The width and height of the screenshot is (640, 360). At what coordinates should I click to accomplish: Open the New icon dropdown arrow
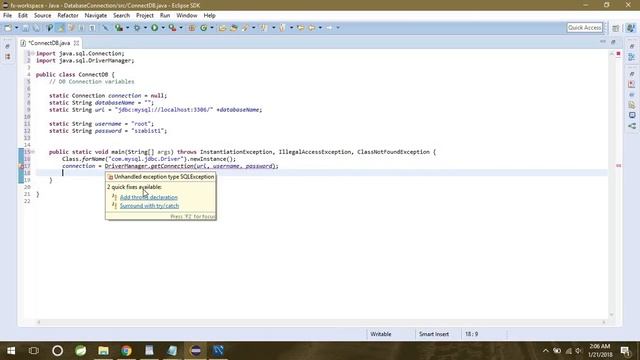pos(16,28)
